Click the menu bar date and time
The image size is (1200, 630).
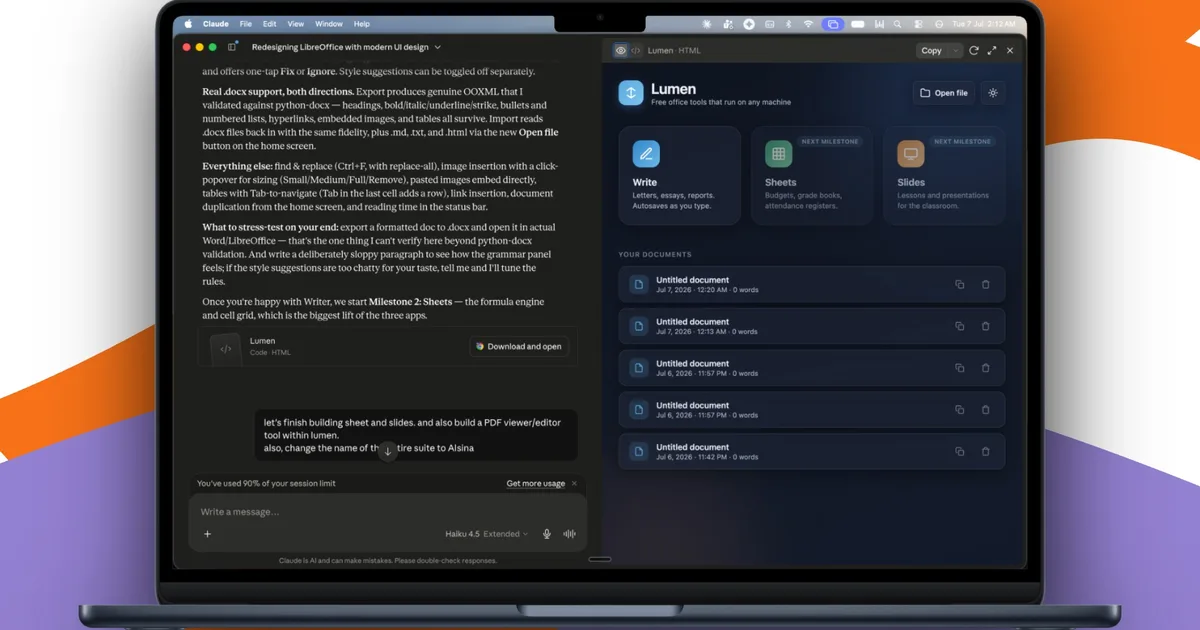[x=984, y=23]
